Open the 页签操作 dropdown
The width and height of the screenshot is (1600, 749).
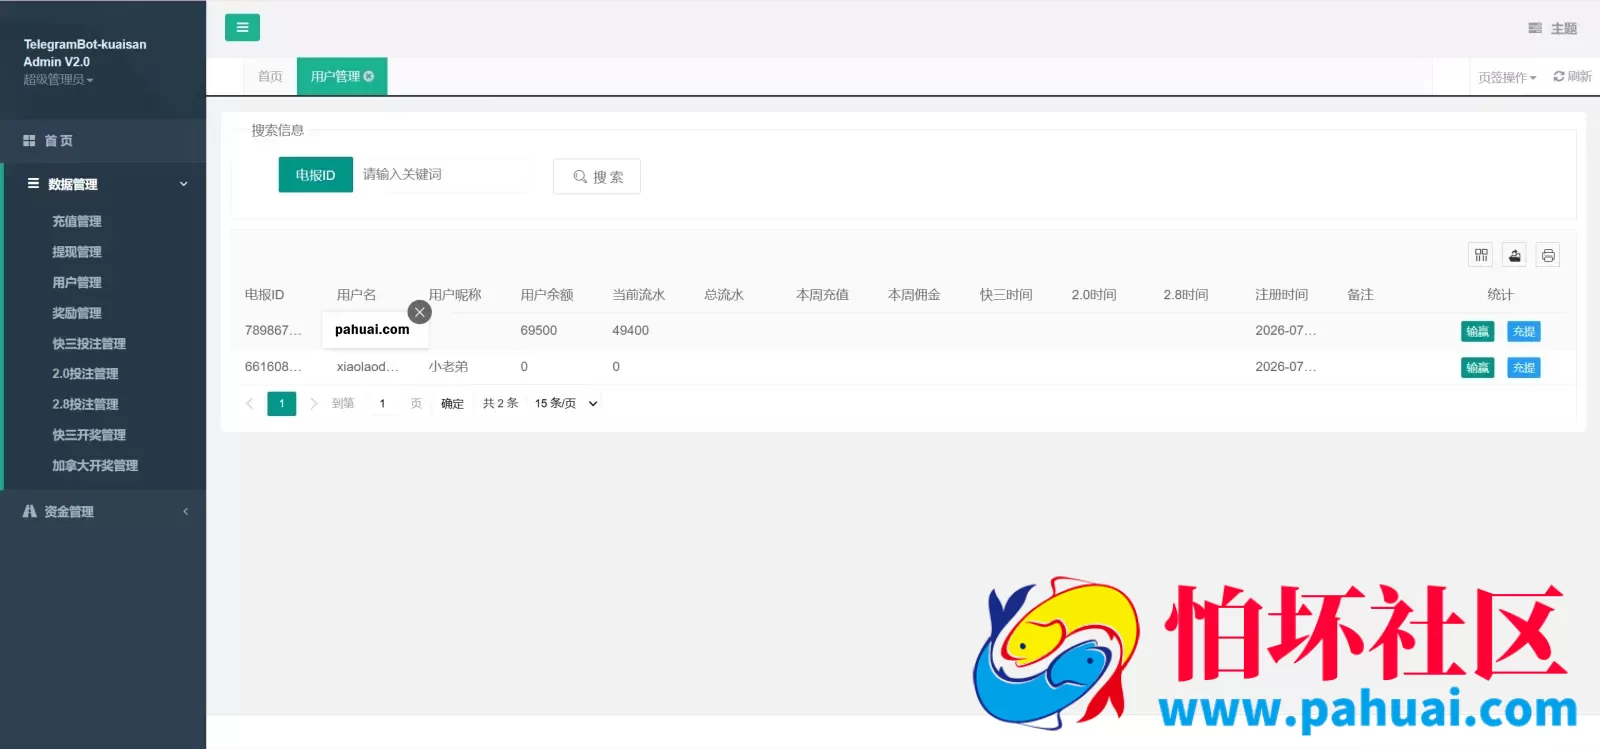click(x=1507, y=77)
